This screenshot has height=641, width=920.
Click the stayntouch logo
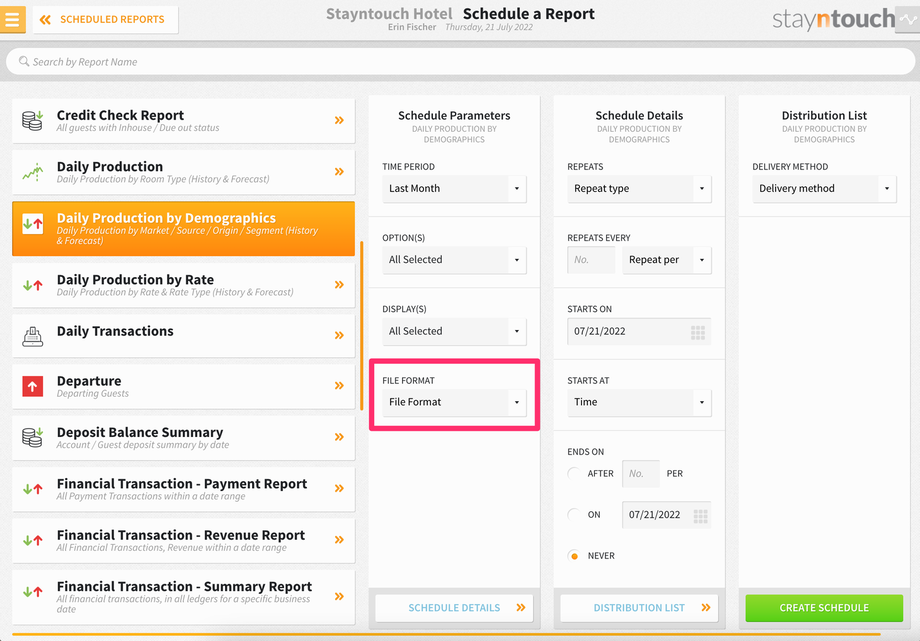tap(833, 19)
